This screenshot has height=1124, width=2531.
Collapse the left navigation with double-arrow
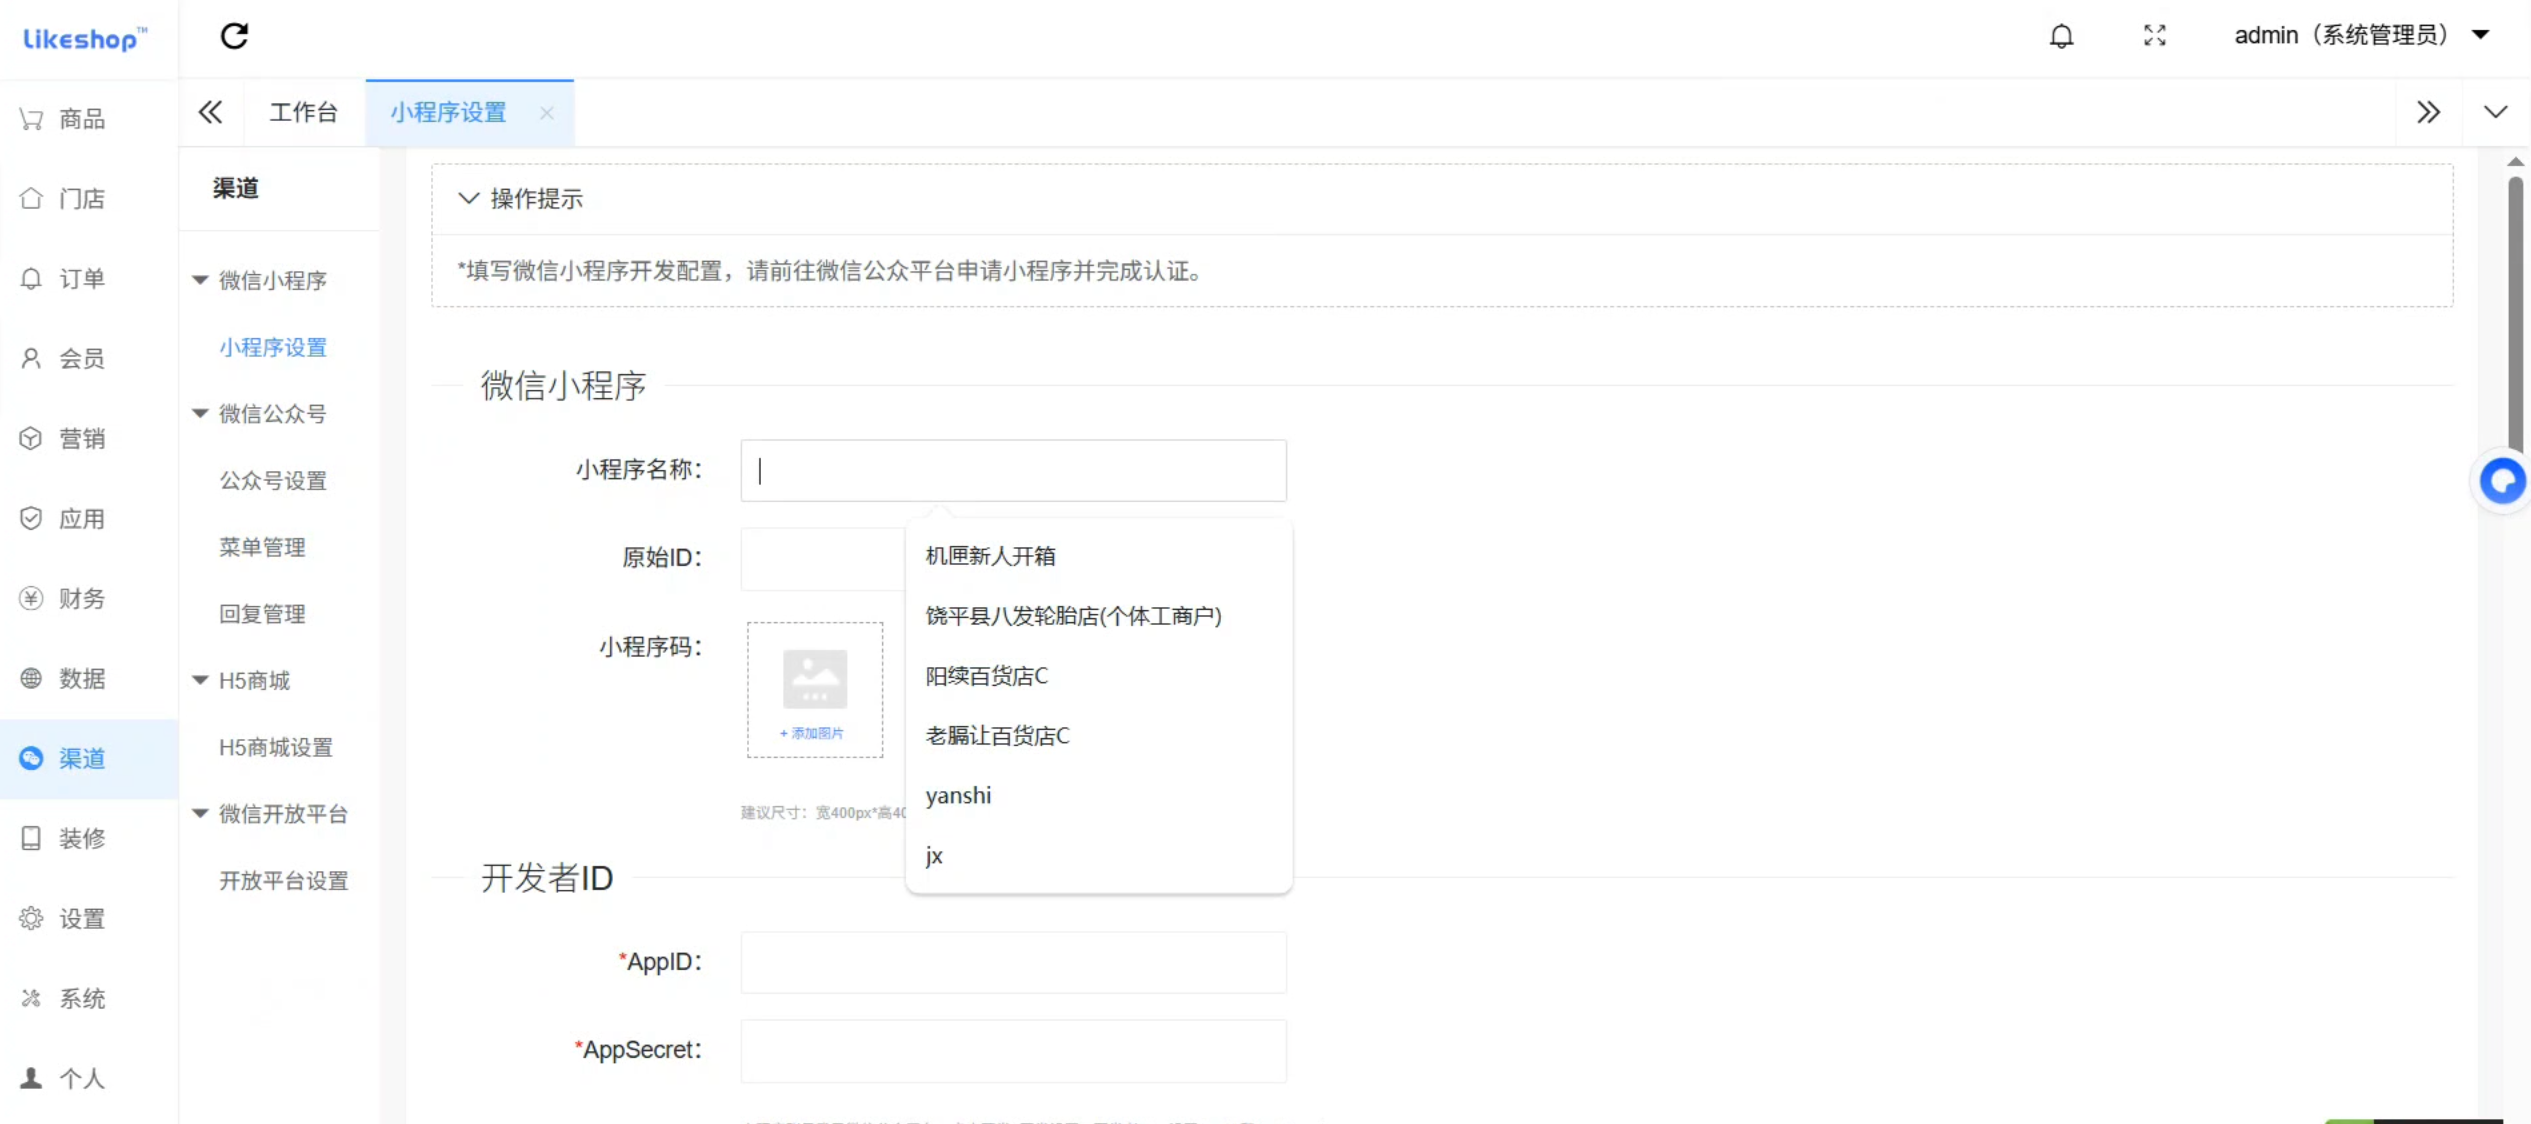210,112
